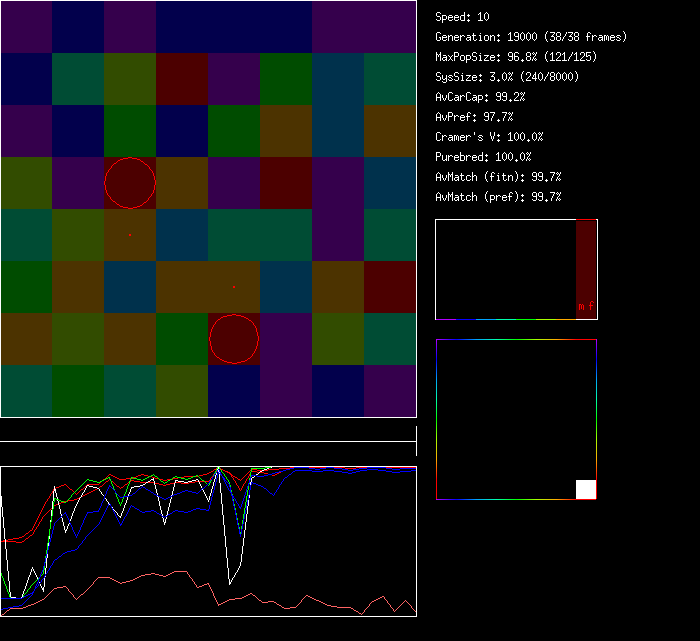This screenshot has width=700, height=641.
Task: Click the upper red circle in the grid
Action: point(130,183)
